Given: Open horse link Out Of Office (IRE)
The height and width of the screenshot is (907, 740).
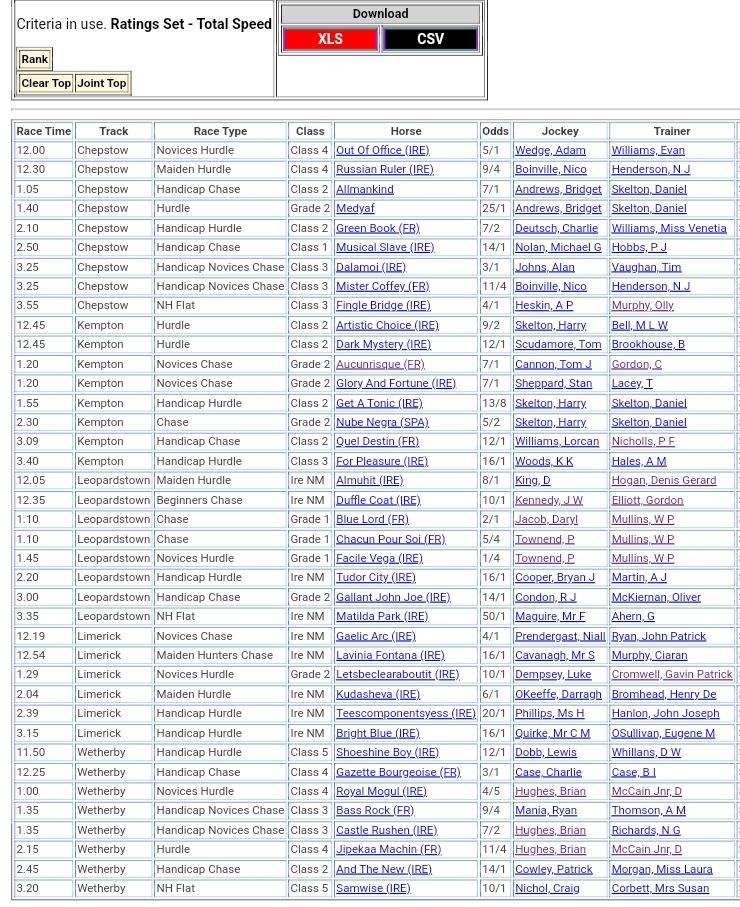Looking at the screenshot, I should click(x=382, y=150).
